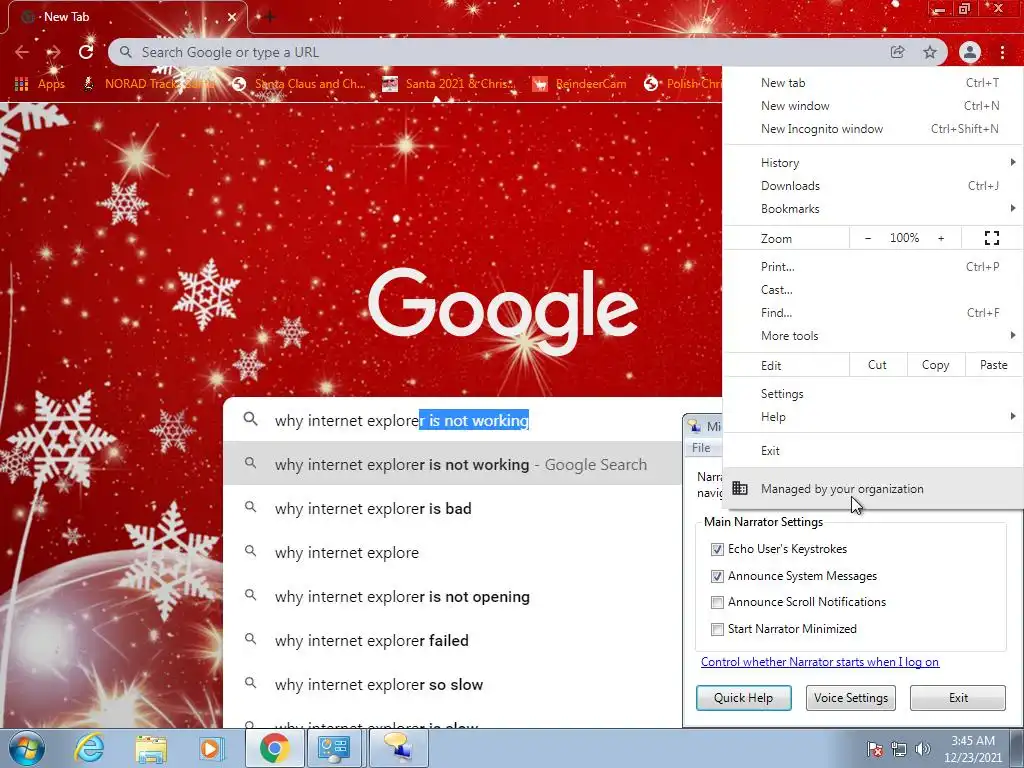
Task: Reload the page with the refresh icon
Action: 86,52
